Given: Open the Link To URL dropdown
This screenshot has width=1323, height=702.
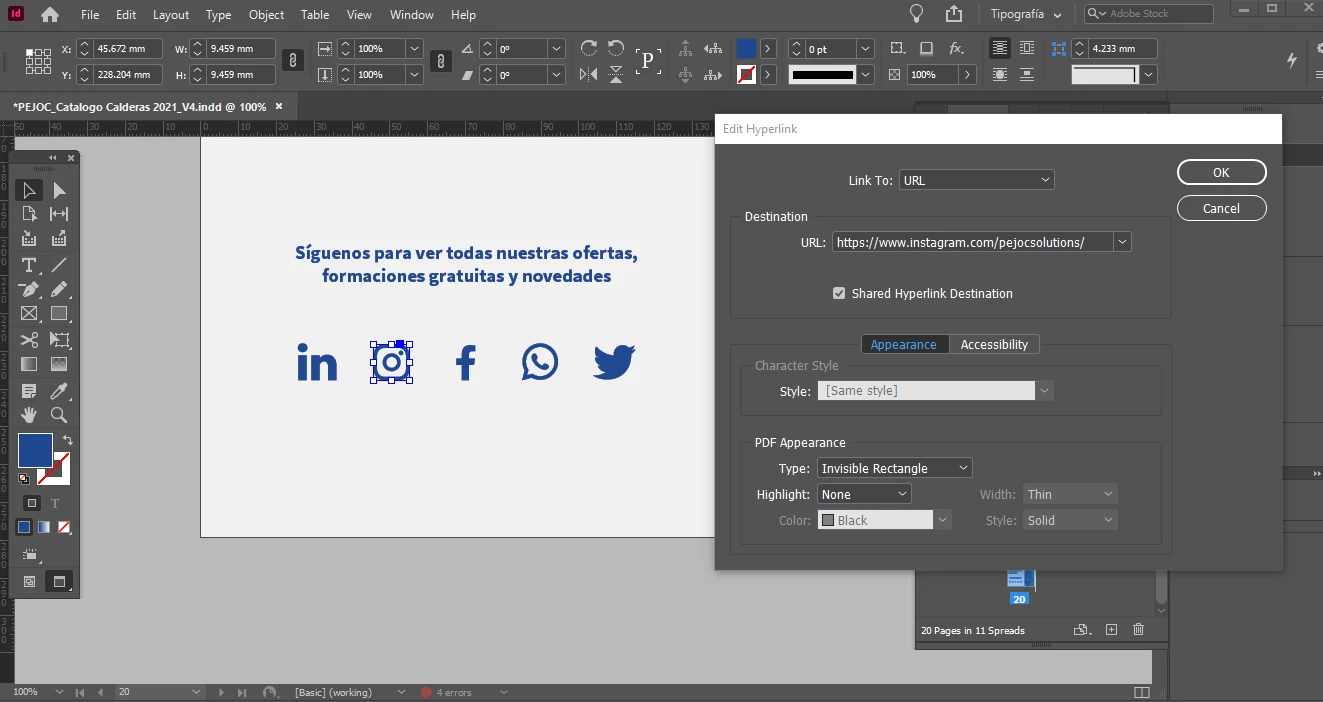Looking at the screenshot, I should [977, 180].
